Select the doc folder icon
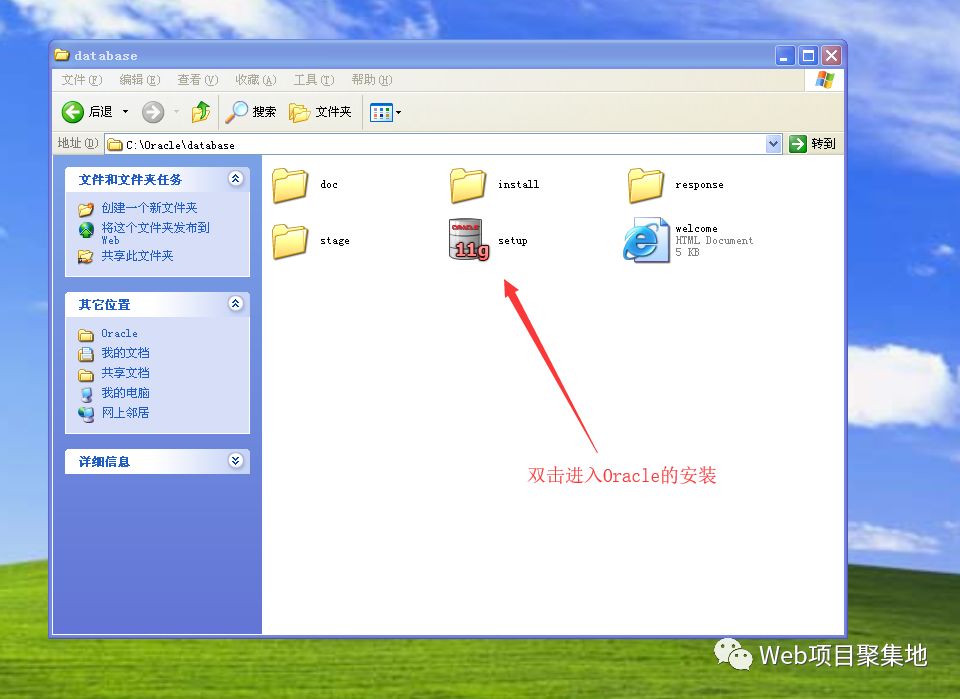The height and width of the screenshot is (699, 960). (290, 185)
